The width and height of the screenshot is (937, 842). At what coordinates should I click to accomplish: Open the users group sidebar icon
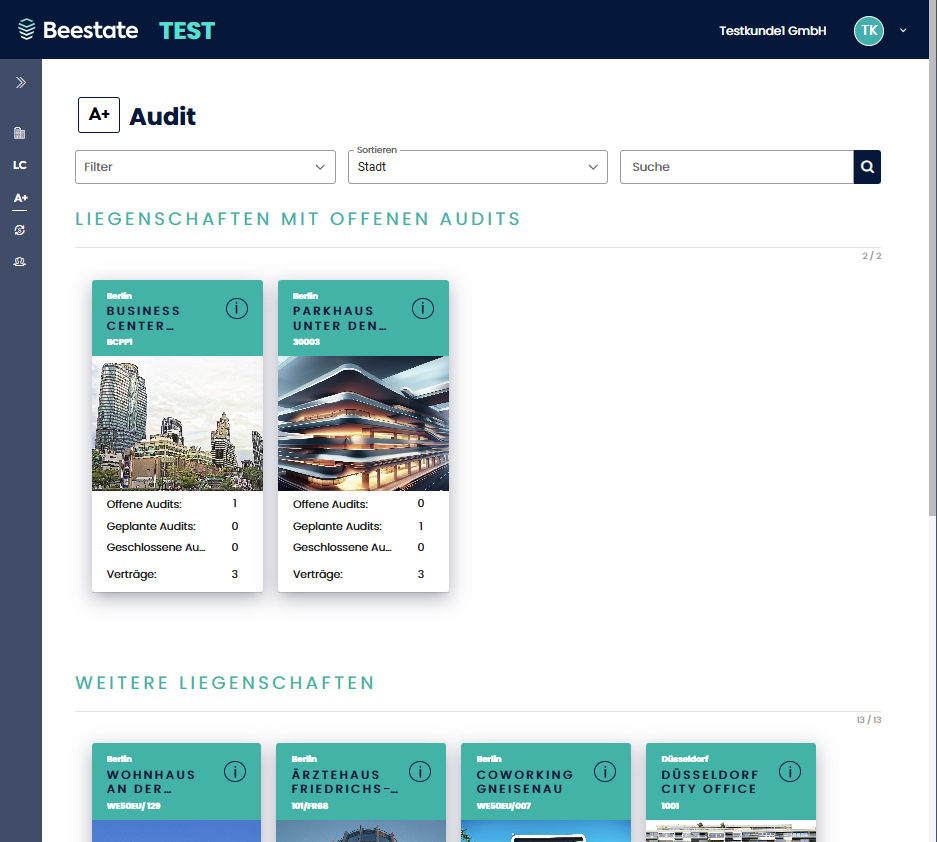(x=20, y=262)
